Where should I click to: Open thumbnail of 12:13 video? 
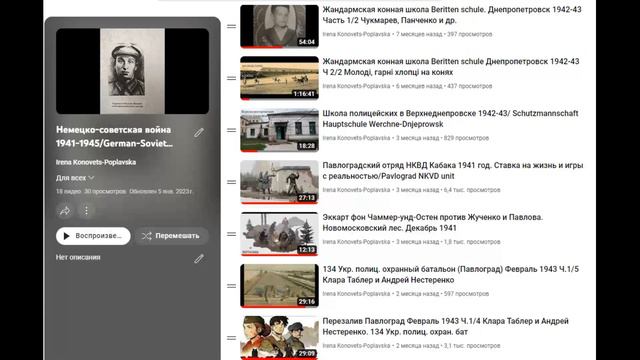coord(279,234)
